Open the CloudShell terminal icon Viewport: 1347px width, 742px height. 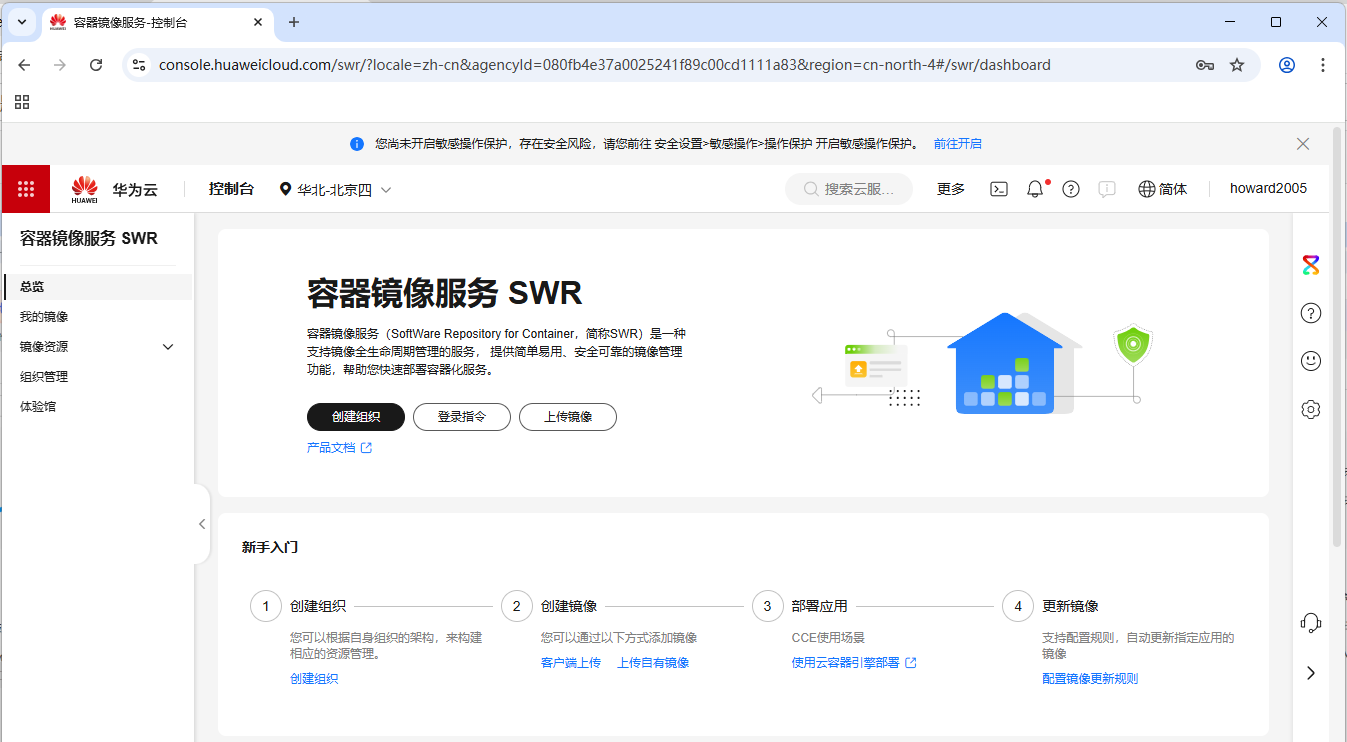[999, 189]
